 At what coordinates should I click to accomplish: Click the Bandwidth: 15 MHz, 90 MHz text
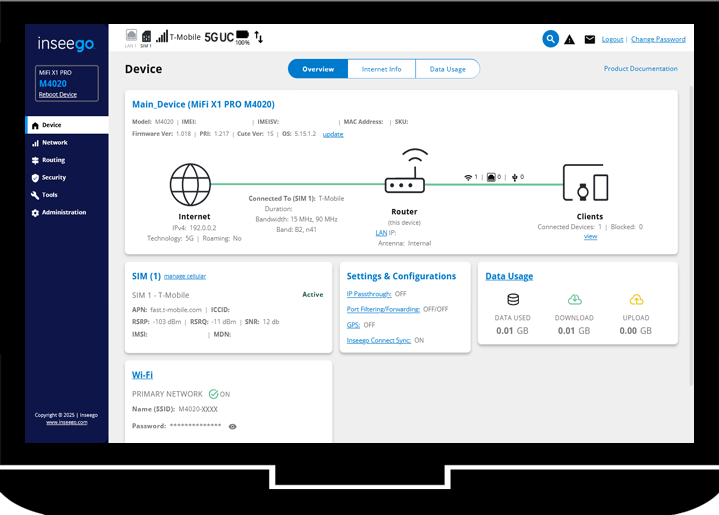coord(296,219)
